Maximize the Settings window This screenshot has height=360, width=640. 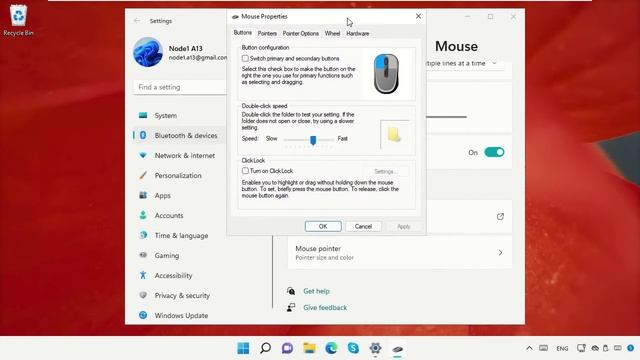coord(491,16)
